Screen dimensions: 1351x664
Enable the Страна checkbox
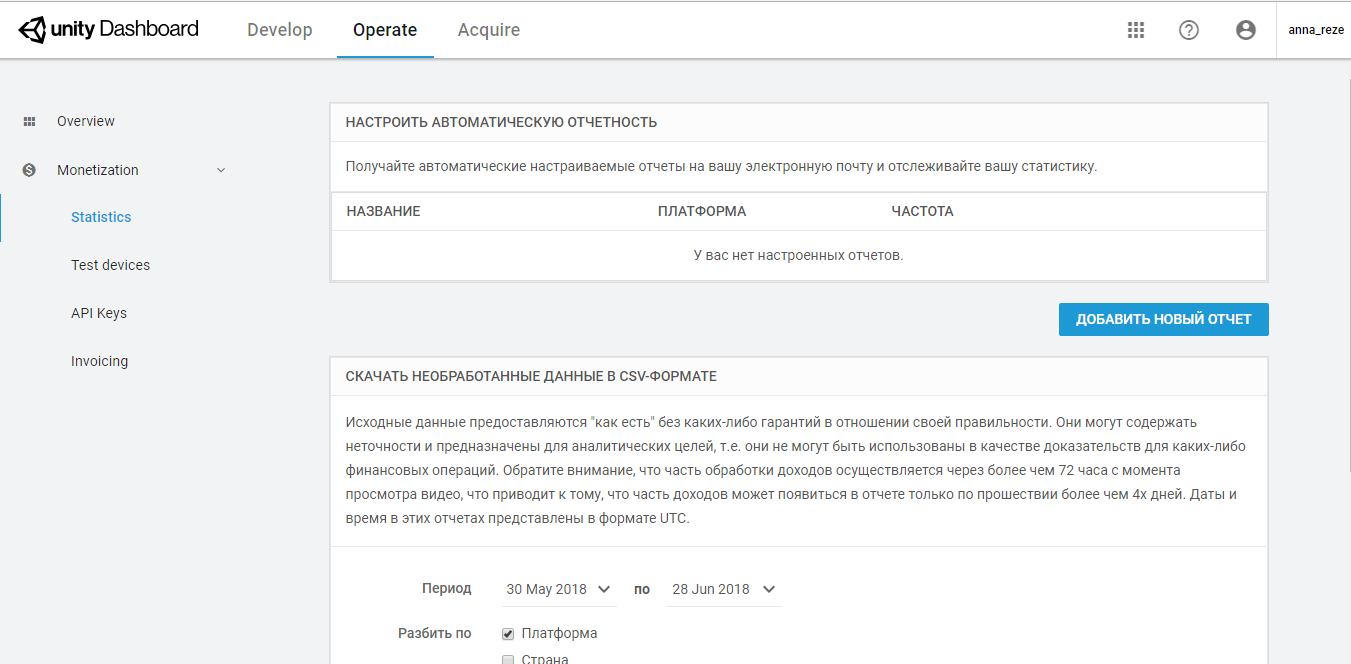click(508, 658)
